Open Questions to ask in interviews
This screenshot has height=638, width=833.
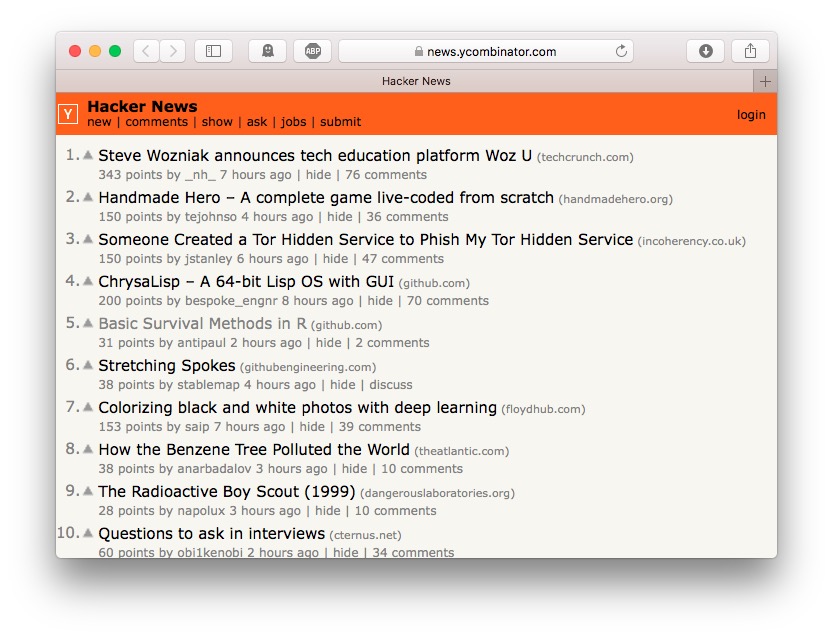pos(211,533)
